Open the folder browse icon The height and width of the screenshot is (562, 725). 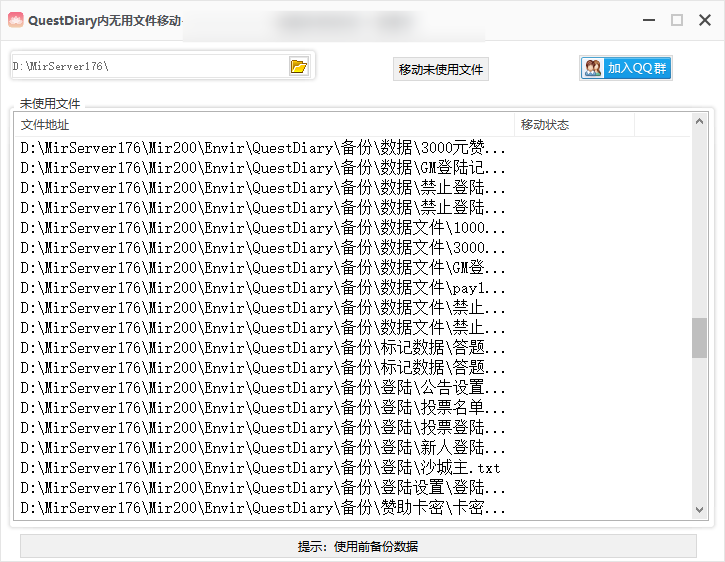click(299, 67)
